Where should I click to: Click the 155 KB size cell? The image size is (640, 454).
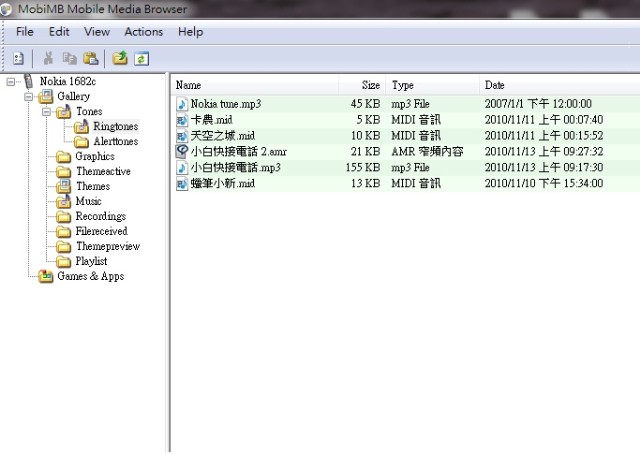click(363, 167)
